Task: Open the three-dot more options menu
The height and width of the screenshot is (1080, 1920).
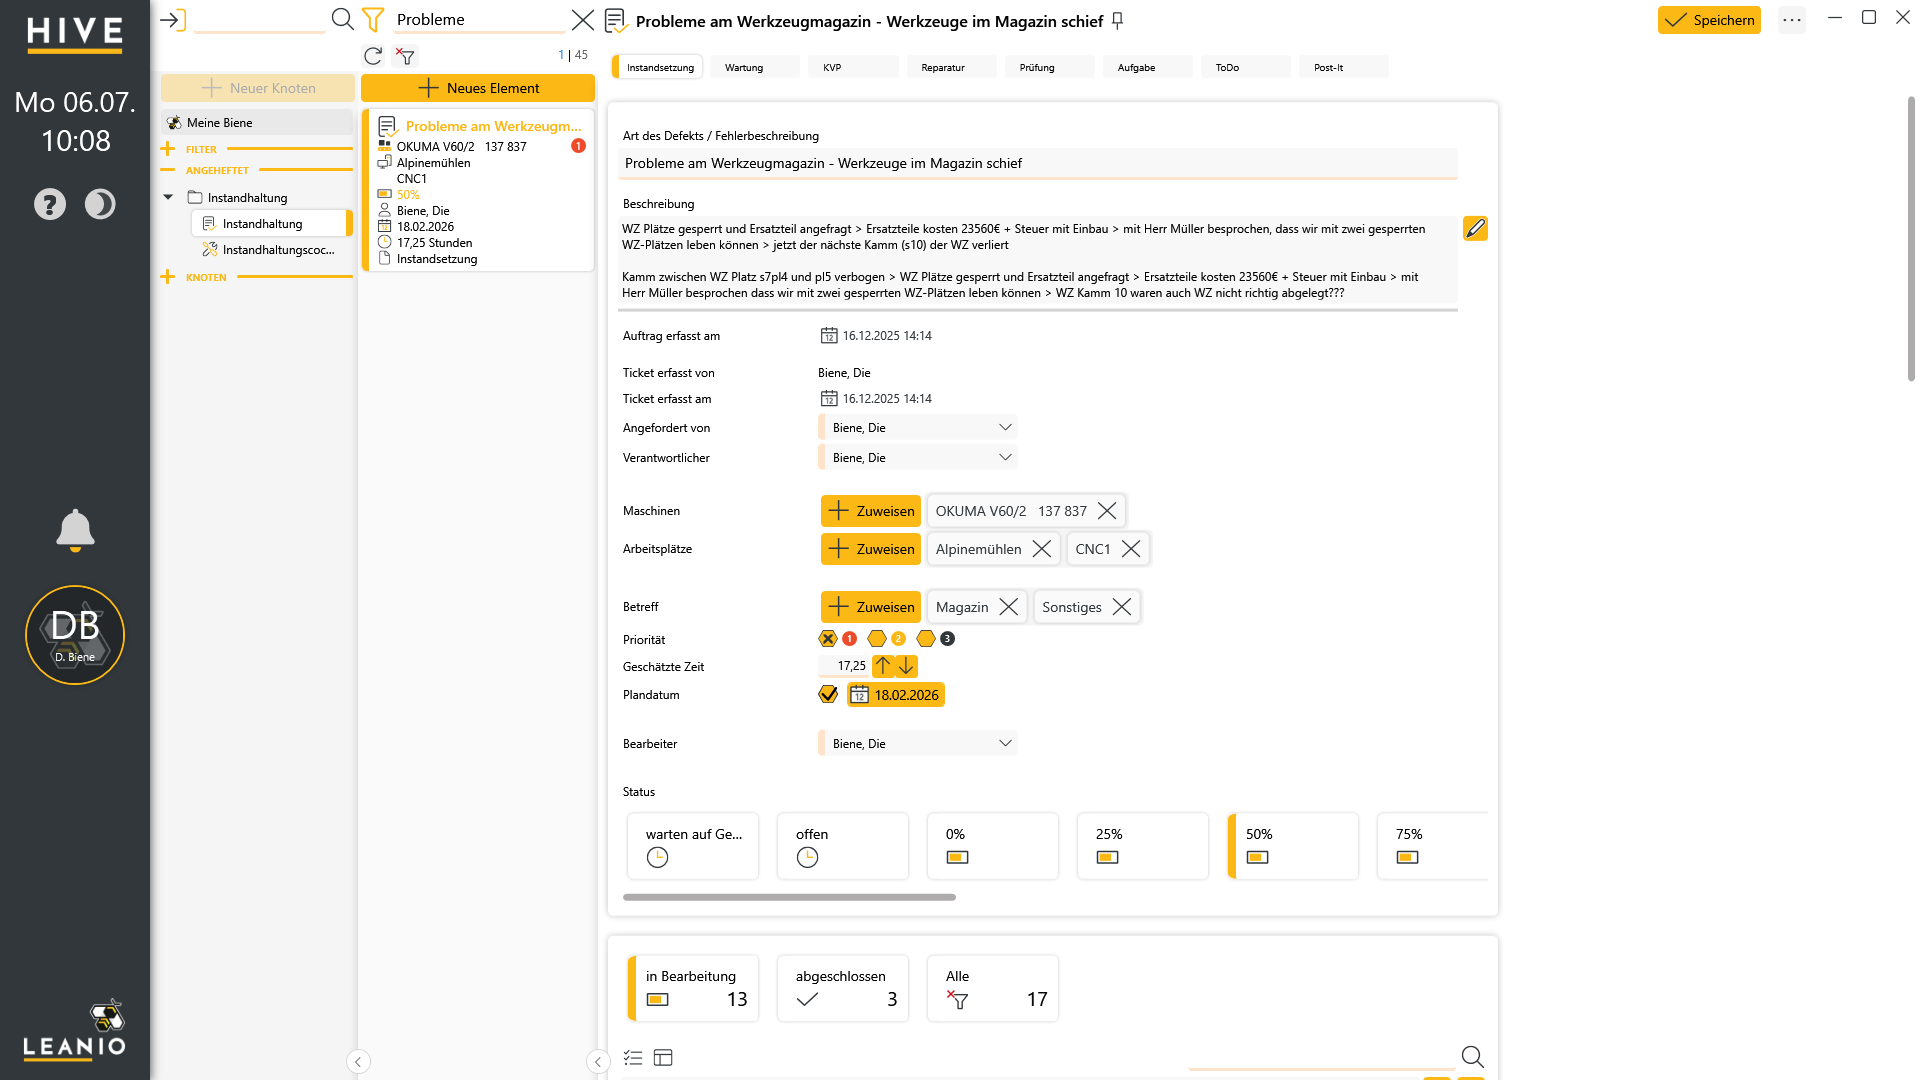Action: coord(1792,20)
